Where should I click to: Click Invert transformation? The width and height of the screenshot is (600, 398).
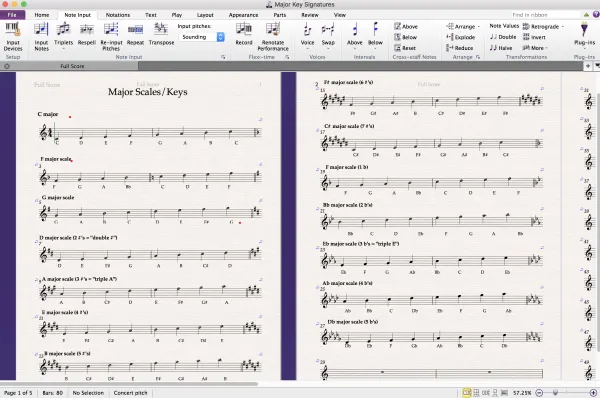534,37
